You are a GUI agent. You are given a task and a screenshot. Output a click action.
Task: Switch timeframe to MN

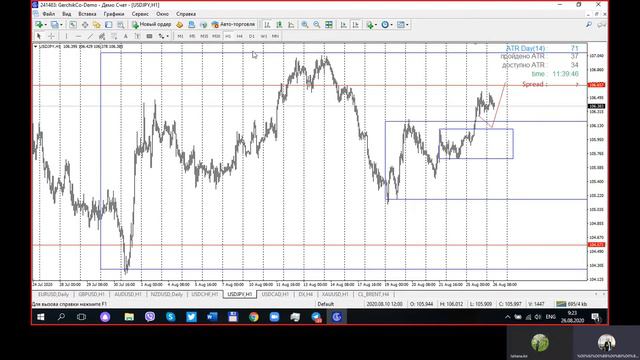pyautogui.click(x=276, y=36)
